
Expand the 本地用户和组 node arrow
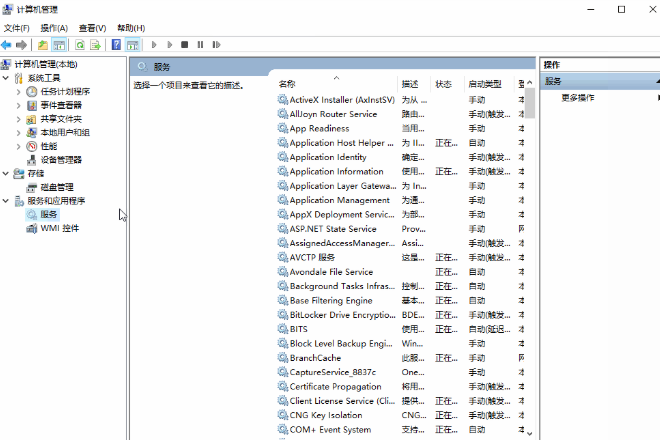[x=18, y=133]
